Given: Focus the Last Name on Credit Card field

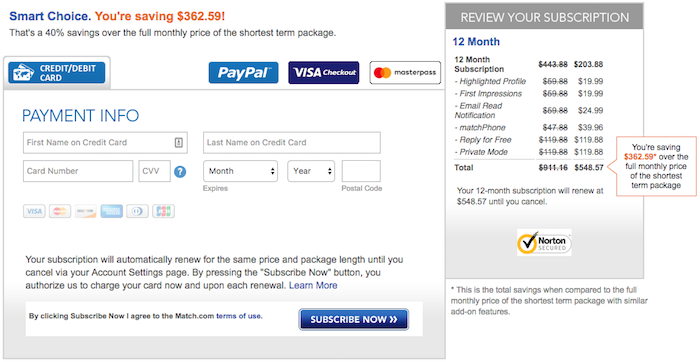Looking at the screenshot, I should point(292,143).
